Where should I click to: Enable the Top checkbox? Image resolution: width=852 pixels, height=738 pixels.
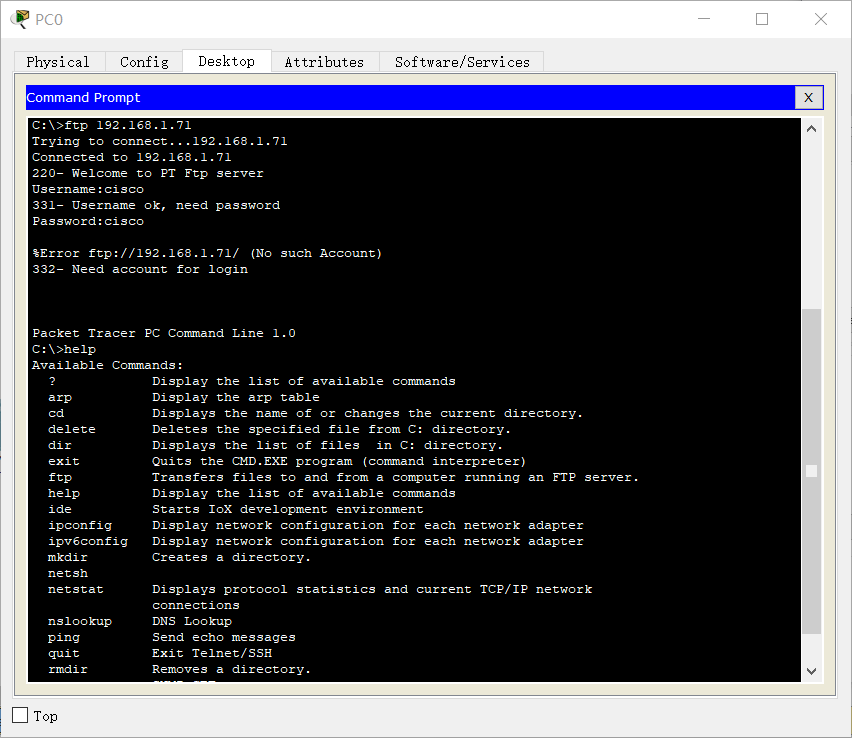click(20, 715)
